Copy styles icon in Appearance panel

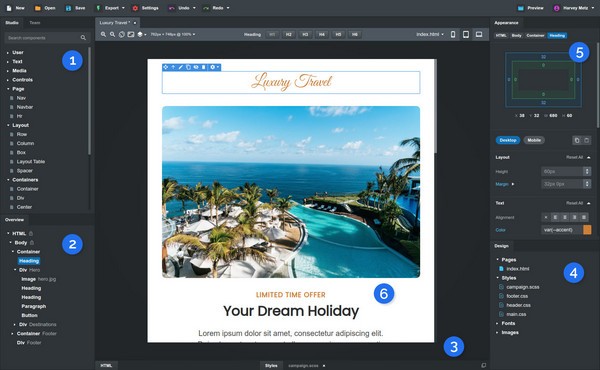point(577,140)
